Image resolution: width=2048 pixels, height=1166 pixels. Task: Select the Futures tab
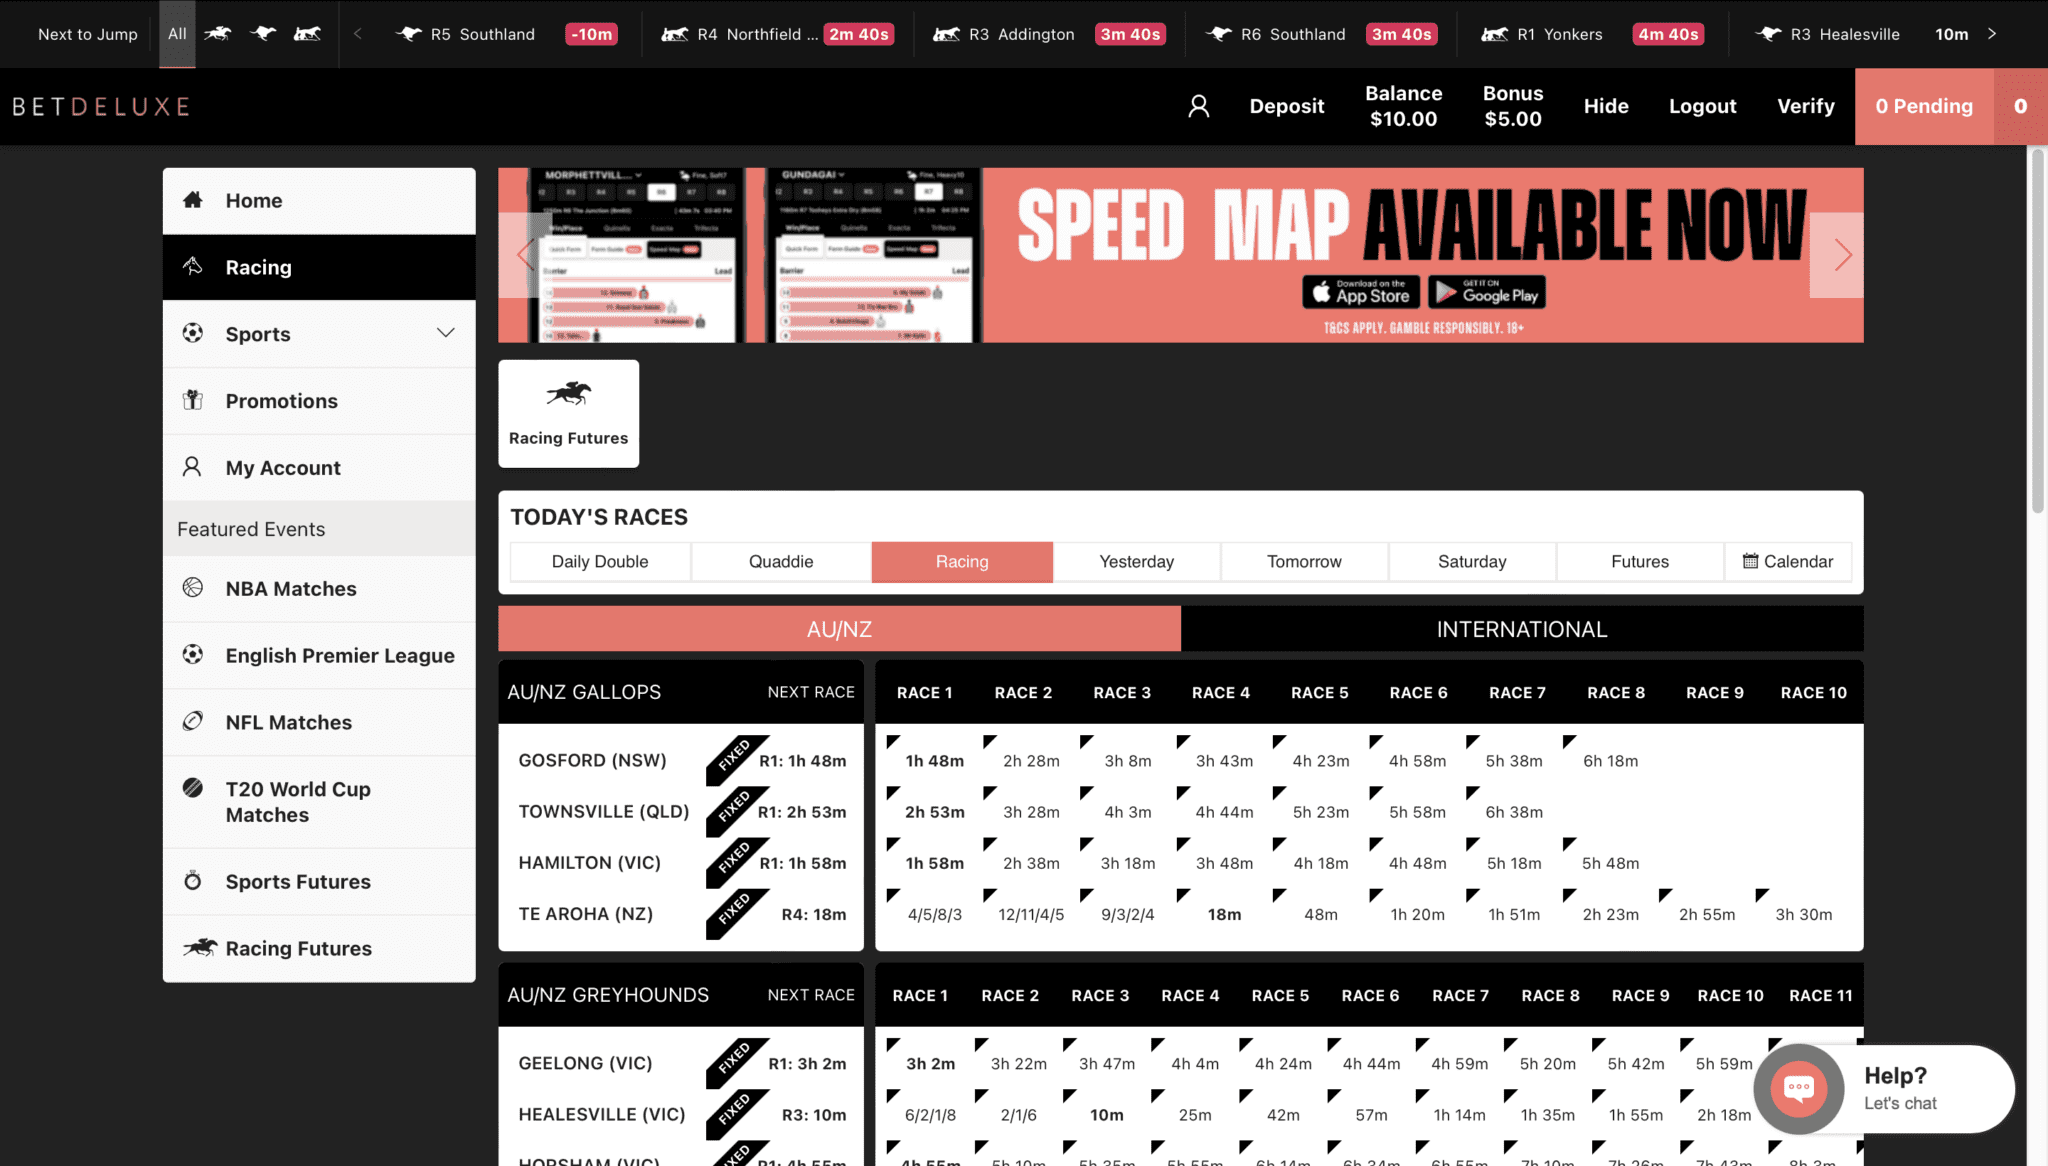(x=1640, y=562)
